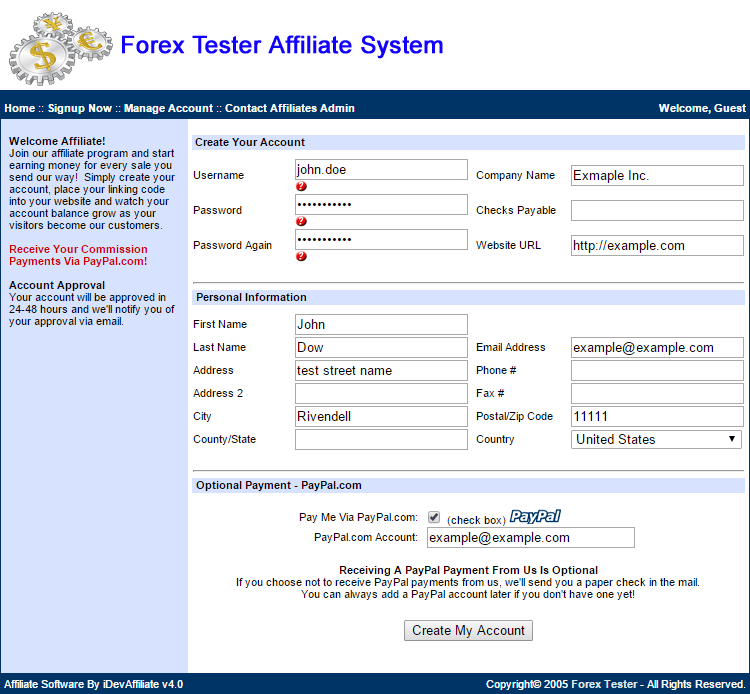Toggle the Pay Me Via PayPal checkbox
750x694 pixels.
coord(434,517)
